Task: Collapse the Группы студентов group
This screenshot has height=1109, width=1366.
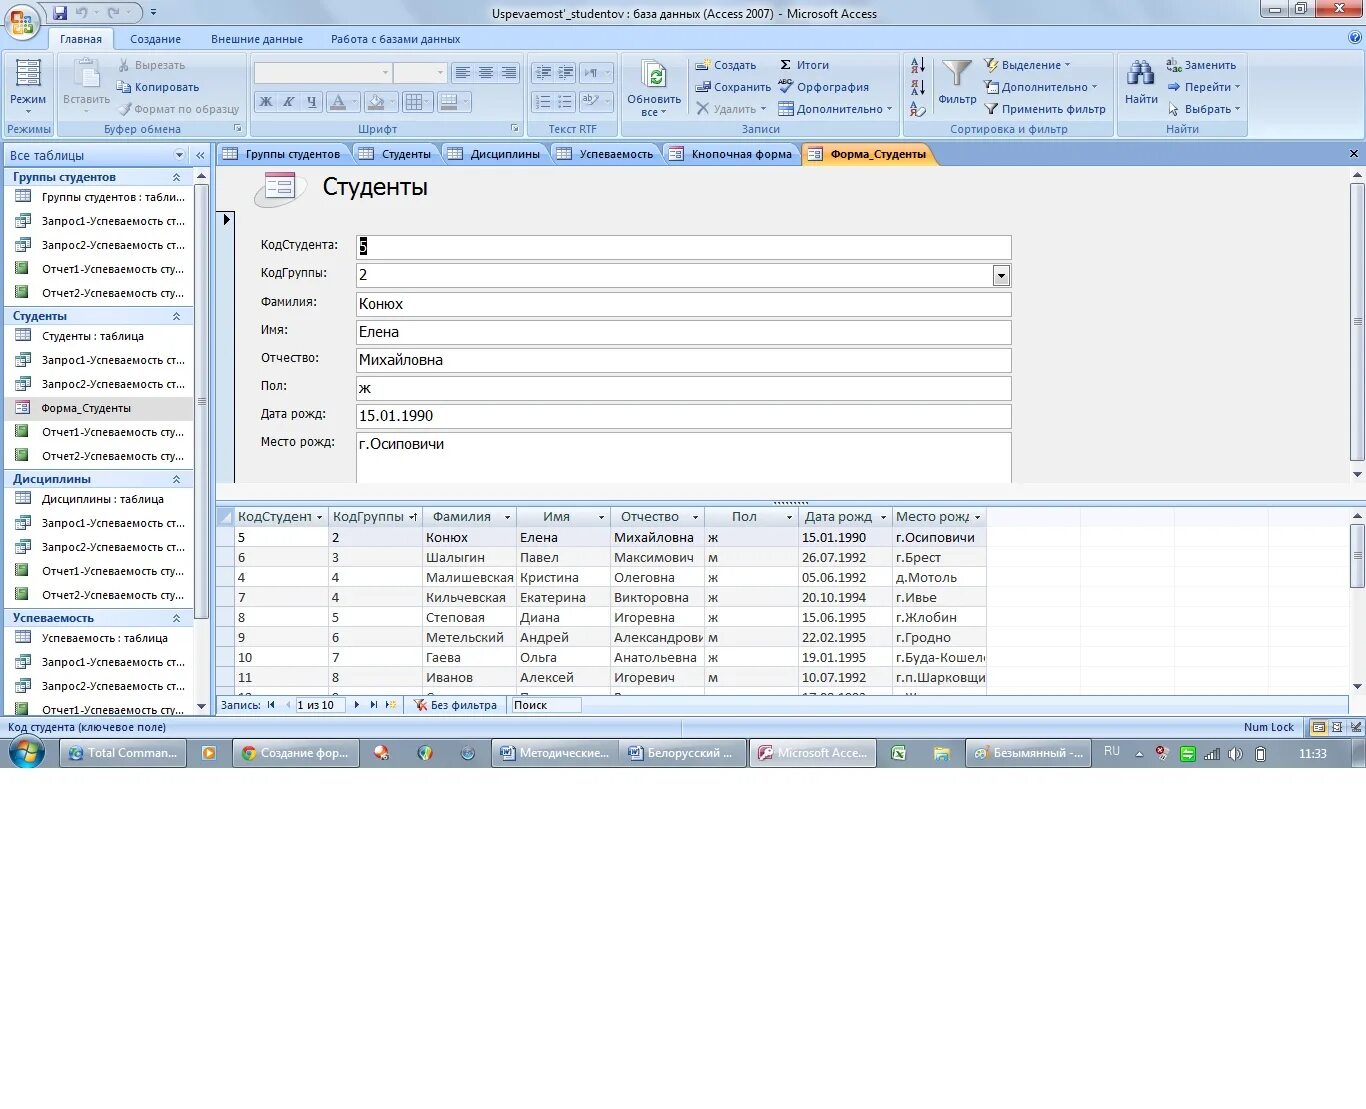Action: (177, 177)
